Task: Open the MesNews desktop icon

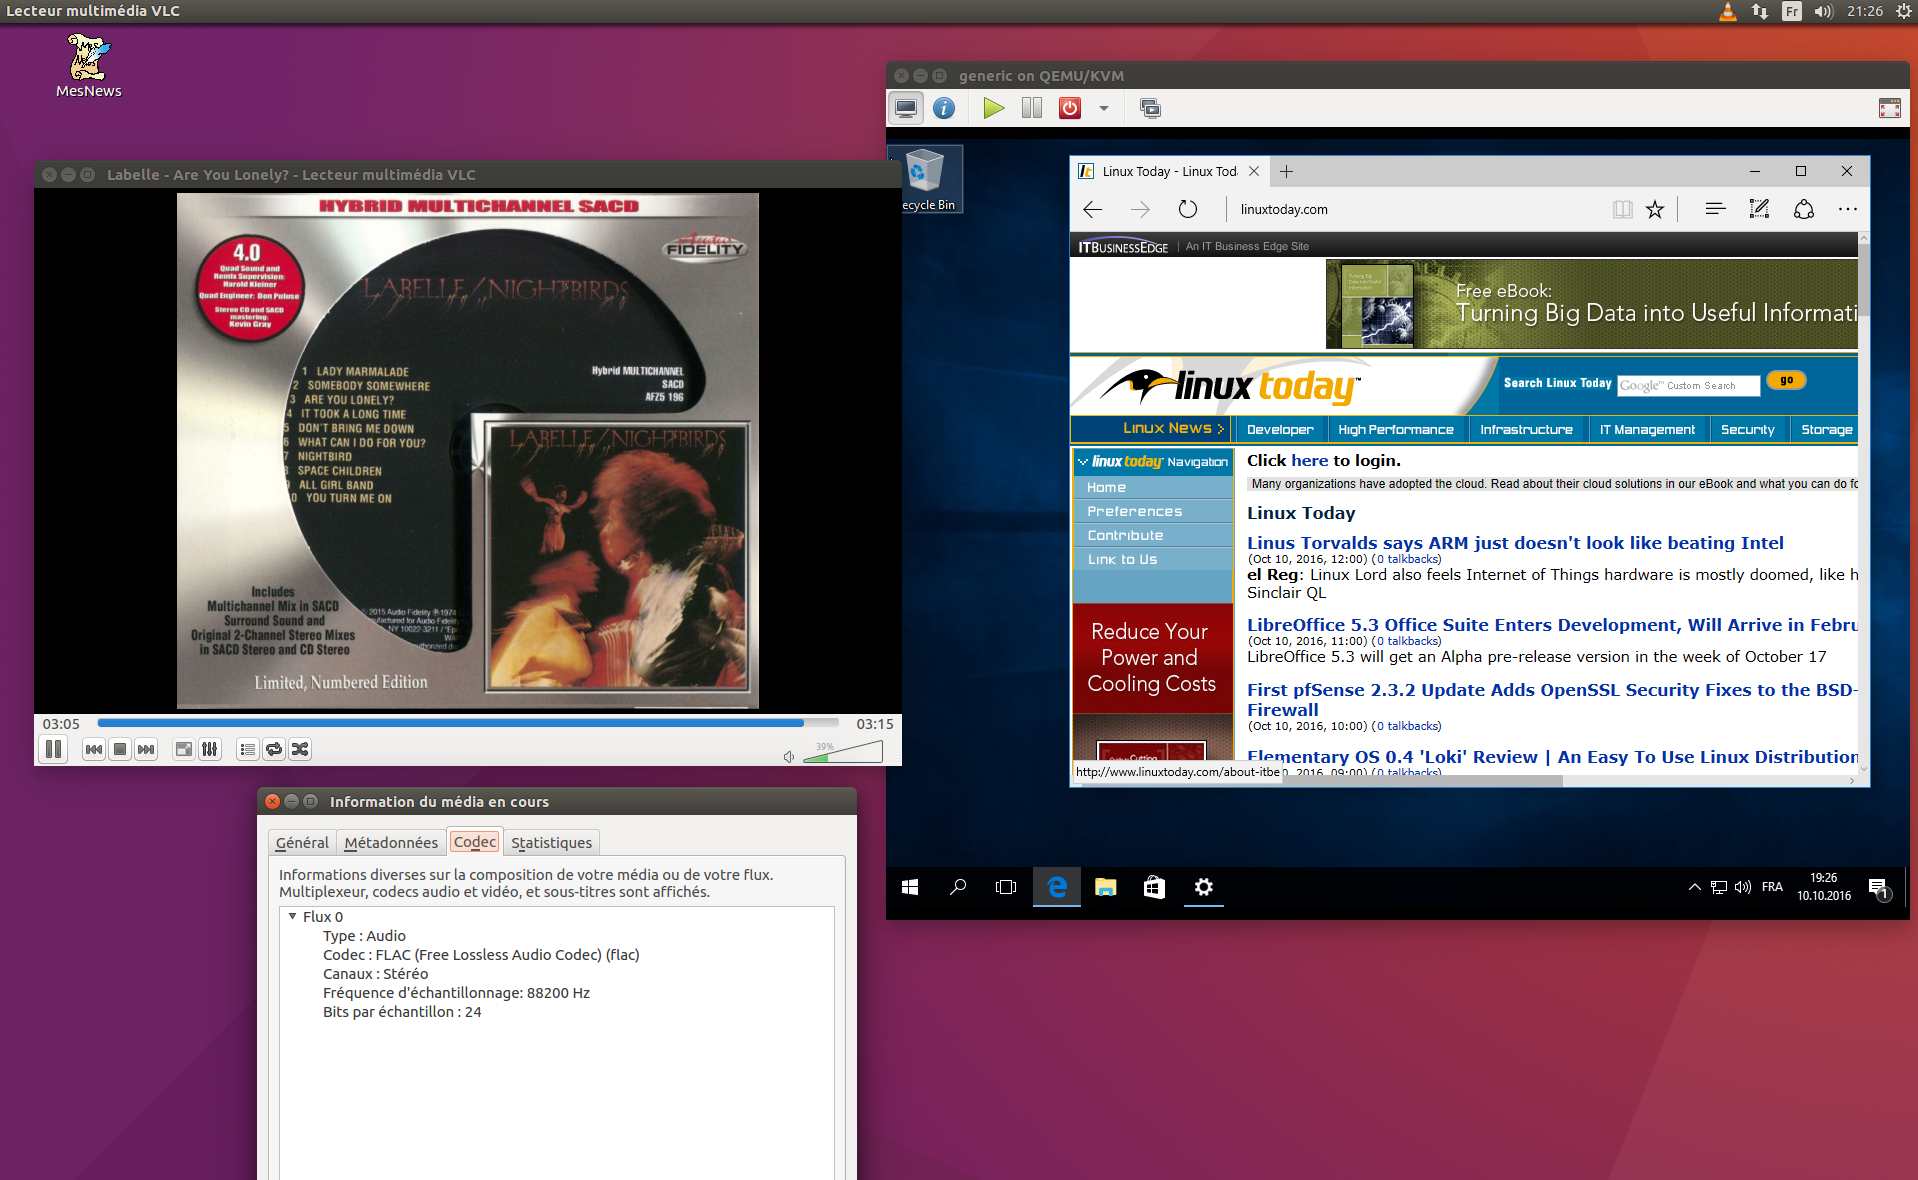Action: (x=88, y=66)
